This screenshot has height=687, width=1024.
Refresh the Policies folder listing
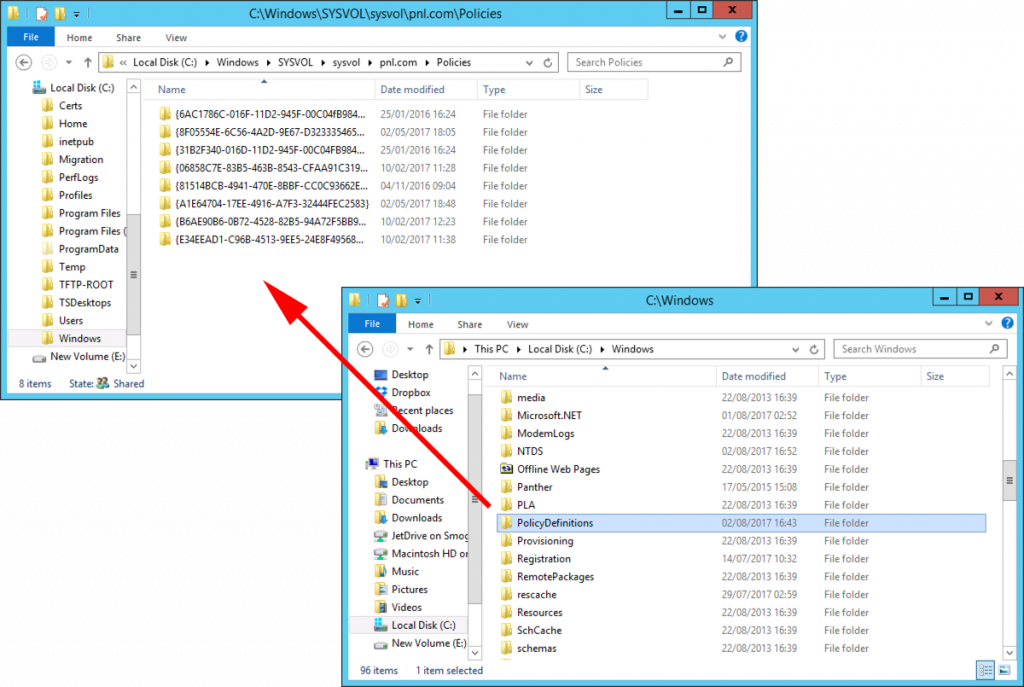tap(546, 62)
